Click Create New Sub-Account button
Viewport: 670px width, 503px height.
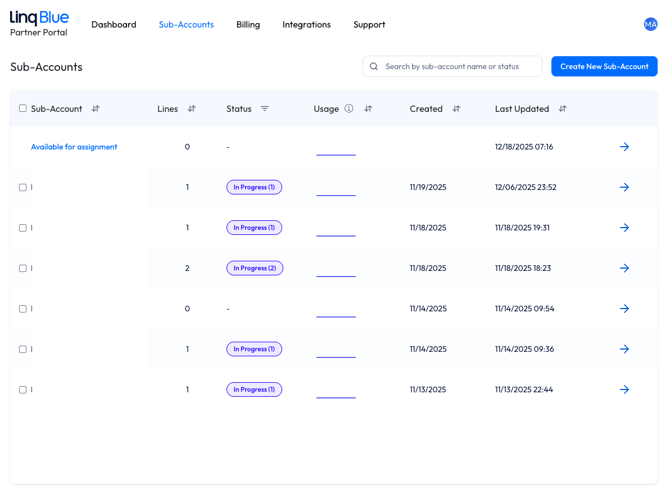point(604,66)
